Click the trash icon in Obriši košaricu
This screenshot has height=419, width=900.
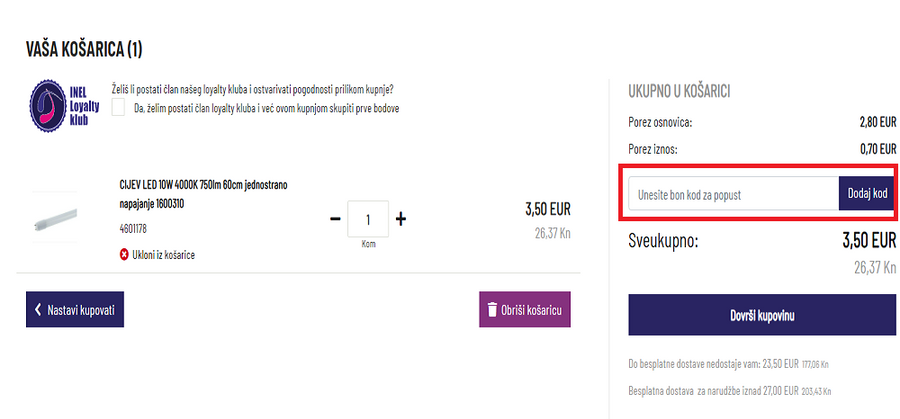click(x=492, y=310)
